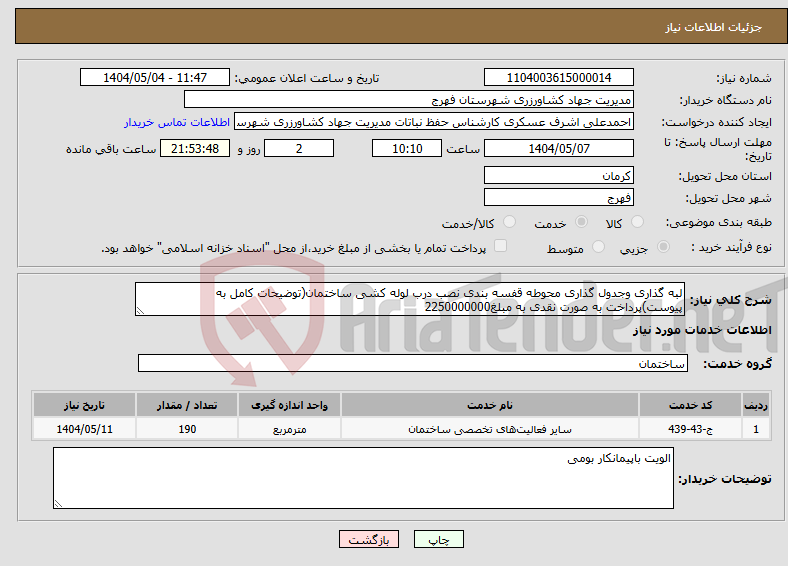Click the resize grip of description text area
This screenshot has height=566, width=788.
pyautogui.click(x=140, y=311)
